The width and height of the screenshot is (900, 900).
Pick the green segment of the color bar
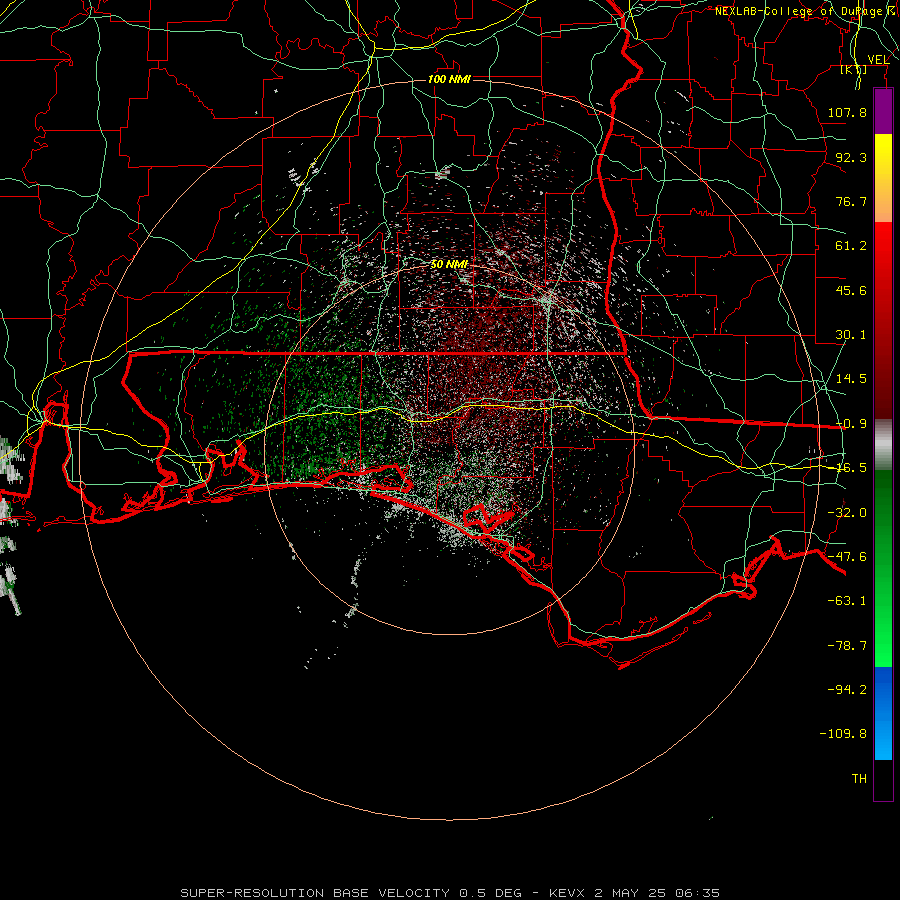tap(883, 568)
